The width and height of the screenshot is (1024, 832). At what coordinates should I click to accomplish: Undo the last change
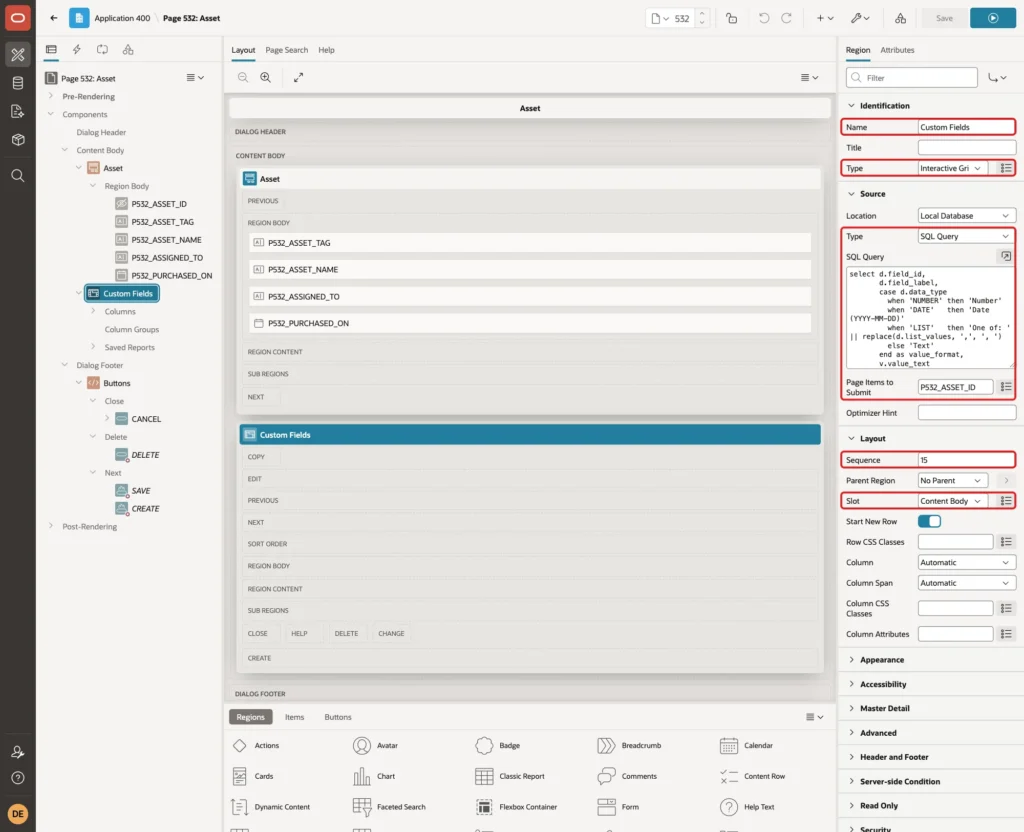[764, 18]
